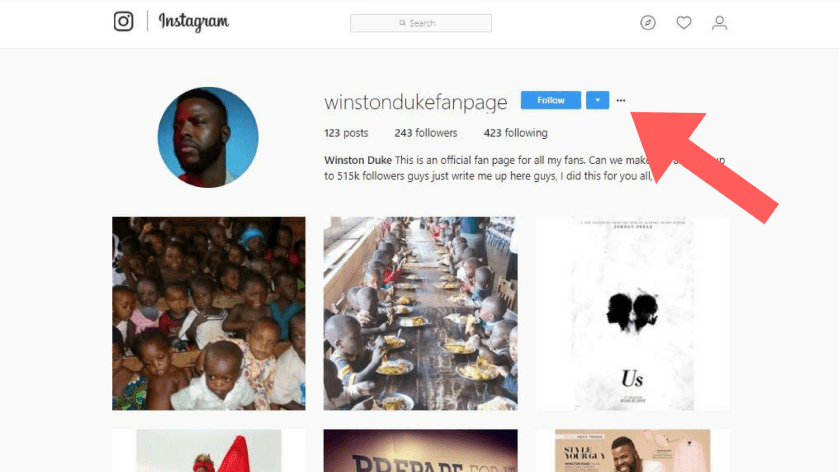
Task: Open the Instagram camera logo icon
Action: coord(123,21)
